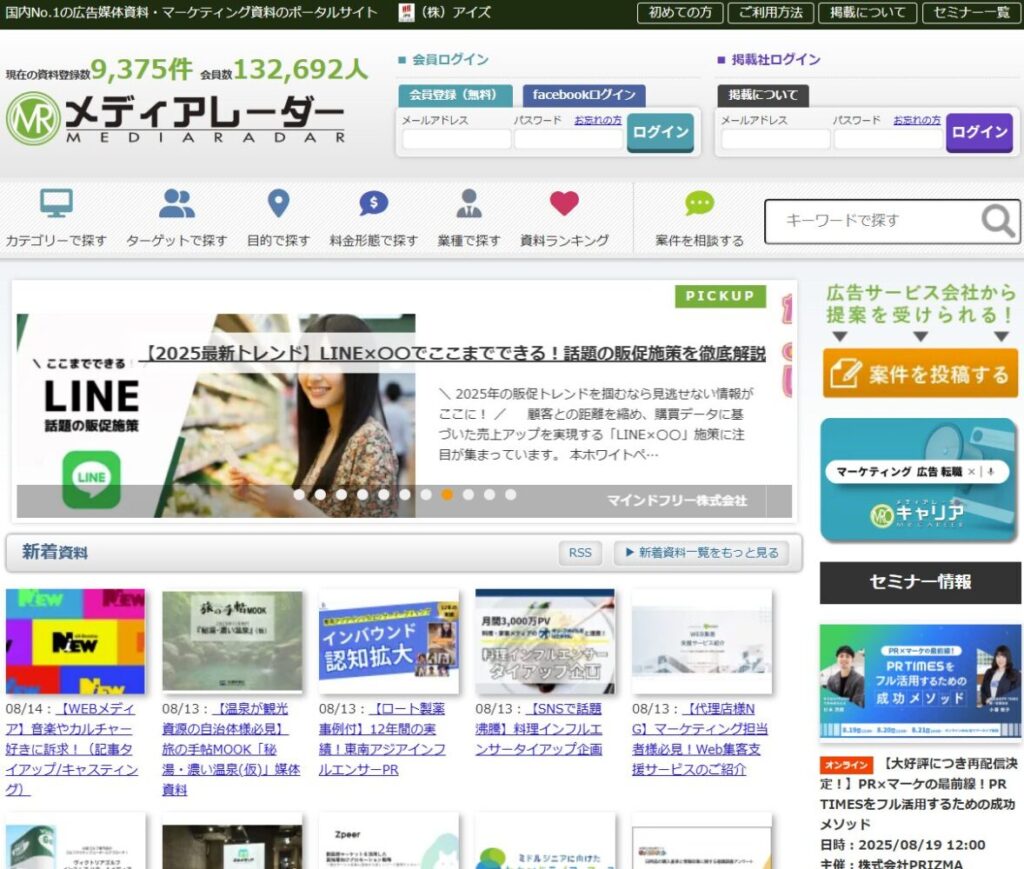Focus the publisher メールアドレス field
The image size is (1024, 869).
tap(776, 139)
